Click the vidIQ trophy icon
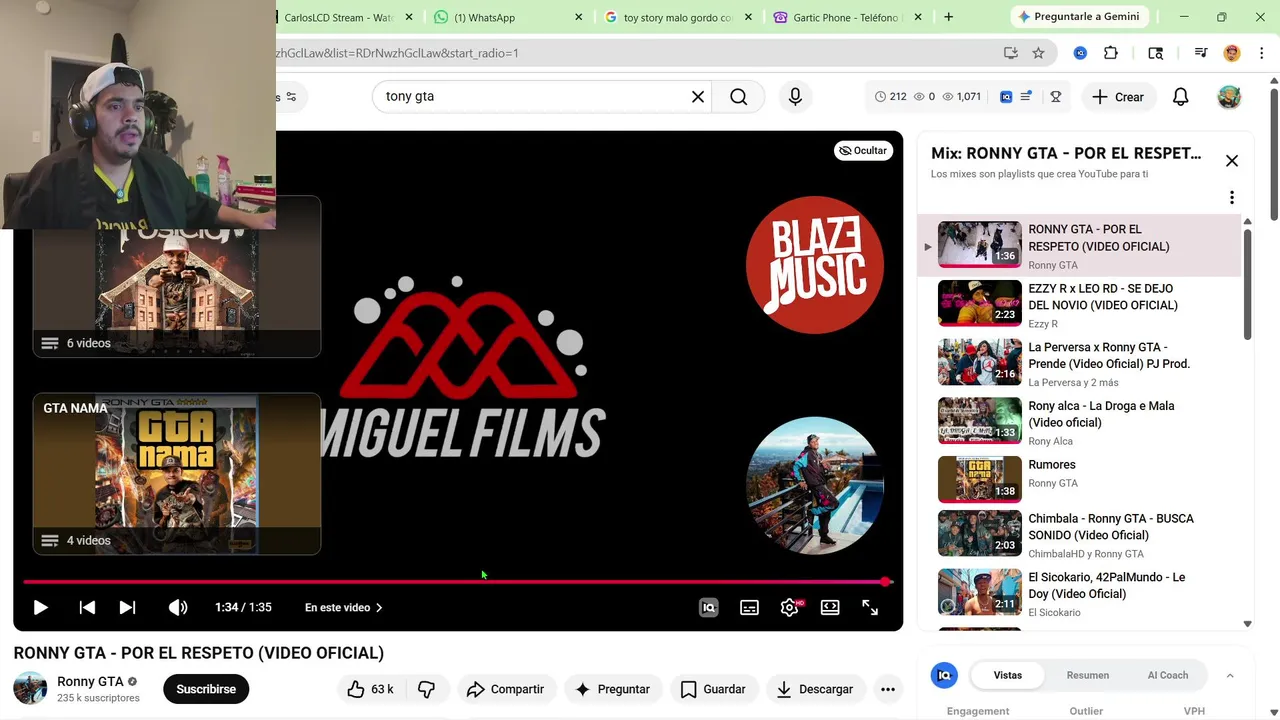 pyautogui.click(x=1055, y=97)
